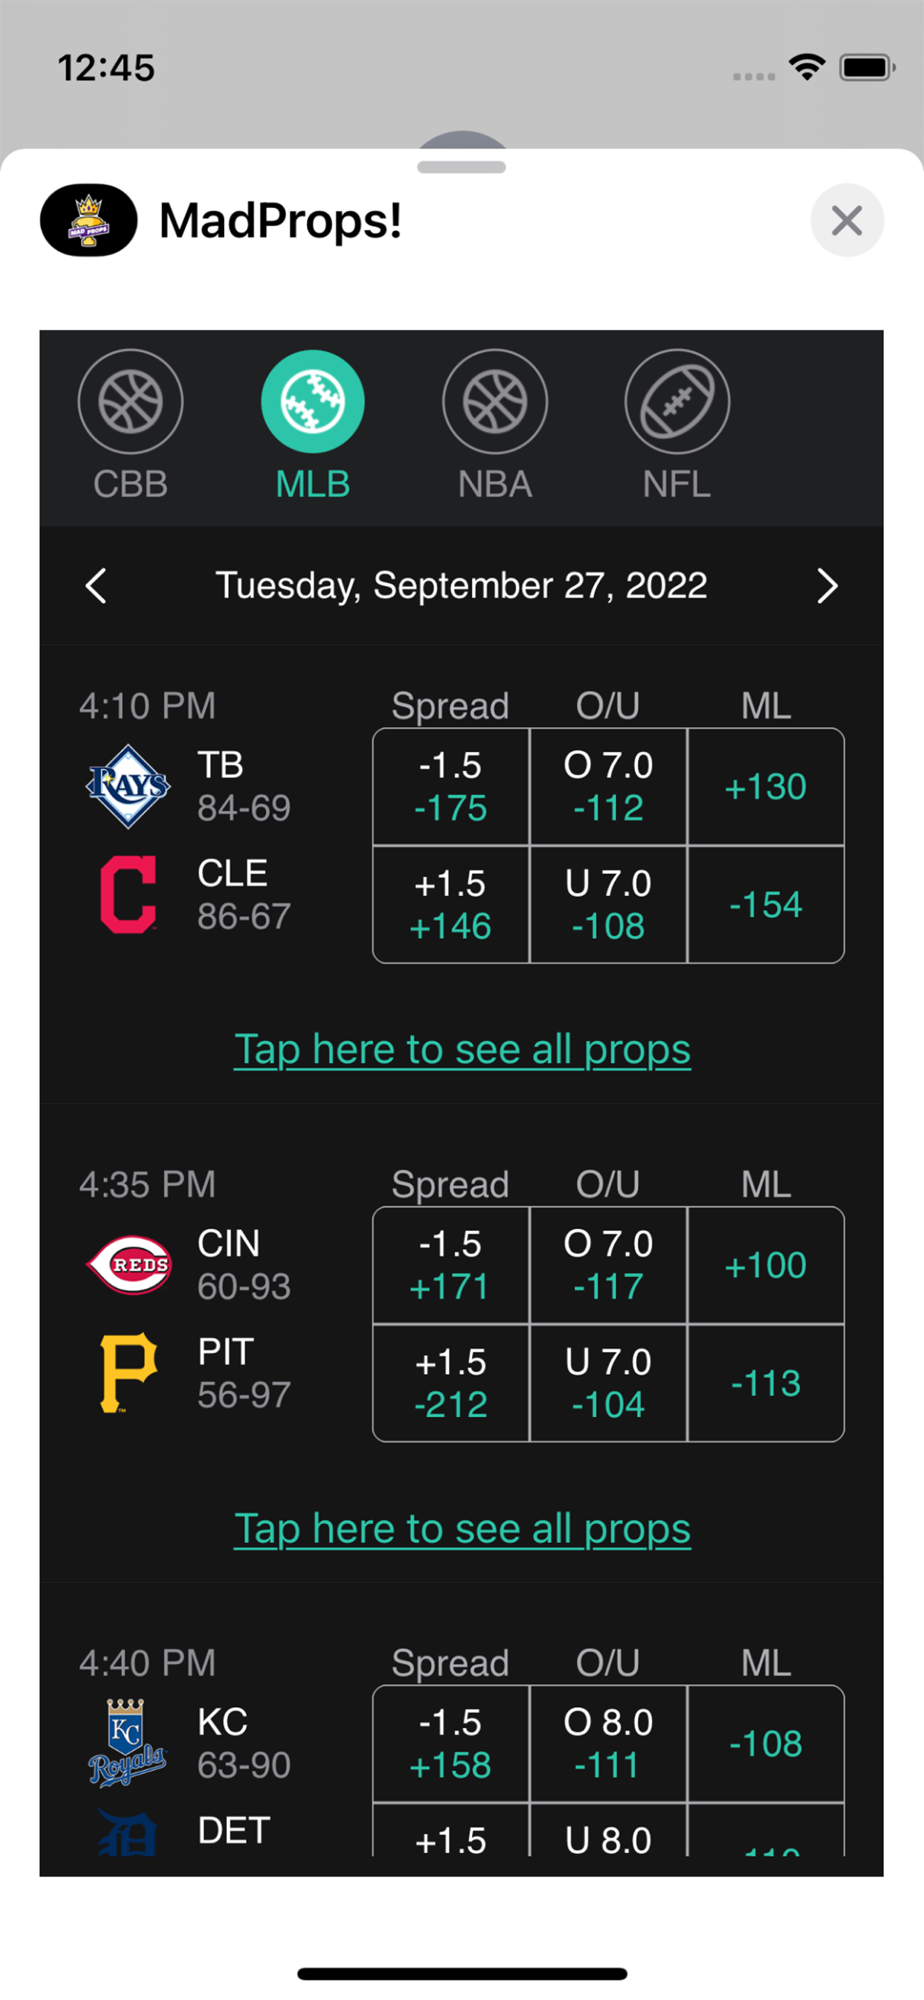Select PIT spread +1.5 at -212

(x=451, y=1383)
